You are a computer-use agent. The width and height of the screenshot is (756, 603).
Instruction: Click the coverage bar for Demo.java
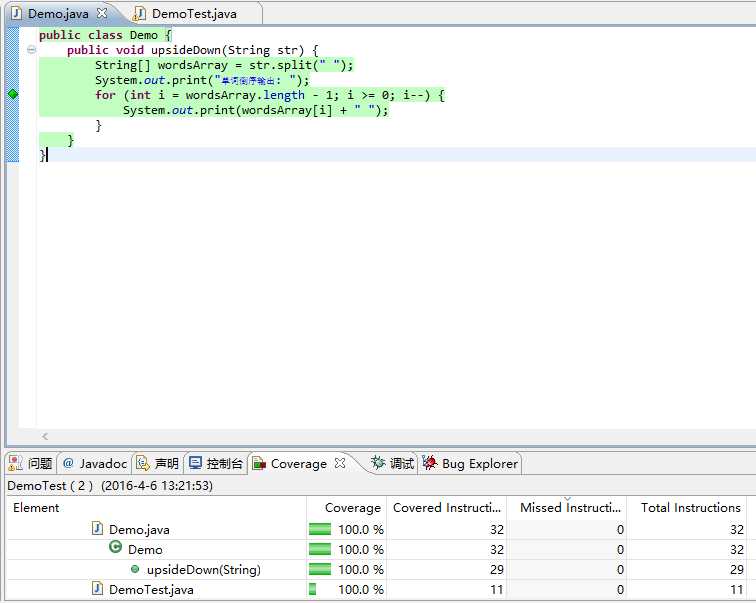click(320, 529)
